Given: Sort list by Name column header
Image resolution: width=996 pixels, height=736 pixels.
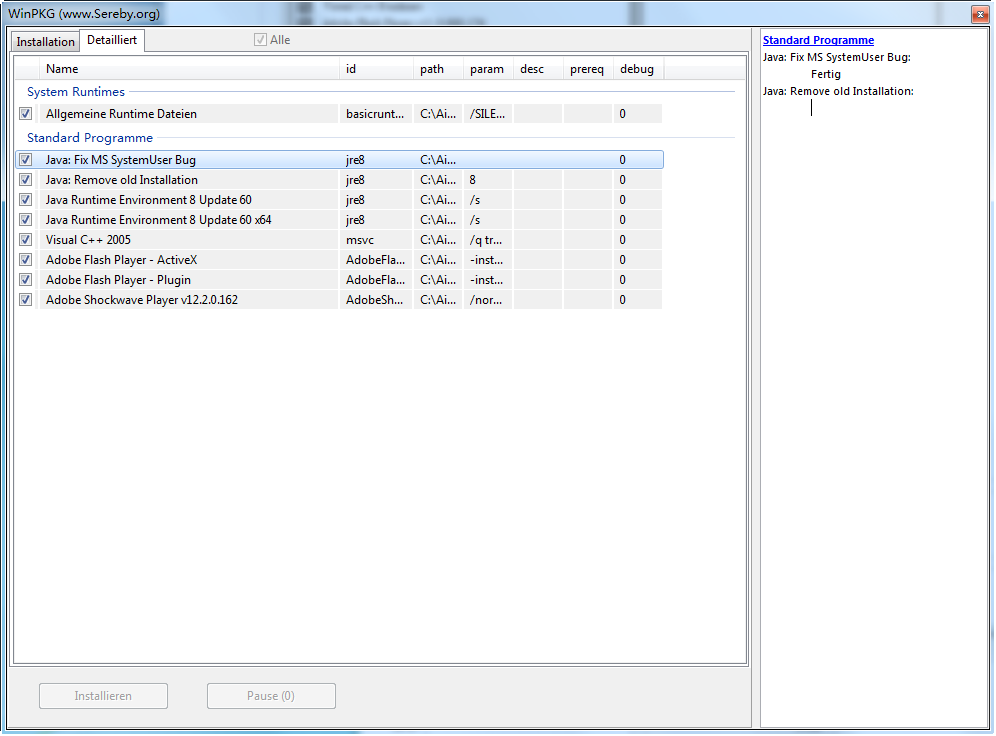Looking at the screenshot, I should pyautogui.click(x=190, y=69).
